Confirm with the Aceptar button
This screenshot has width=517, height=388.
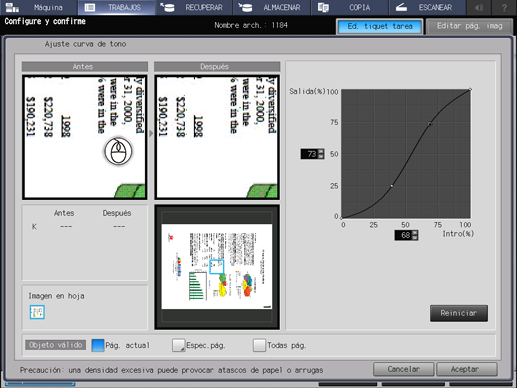467,369
